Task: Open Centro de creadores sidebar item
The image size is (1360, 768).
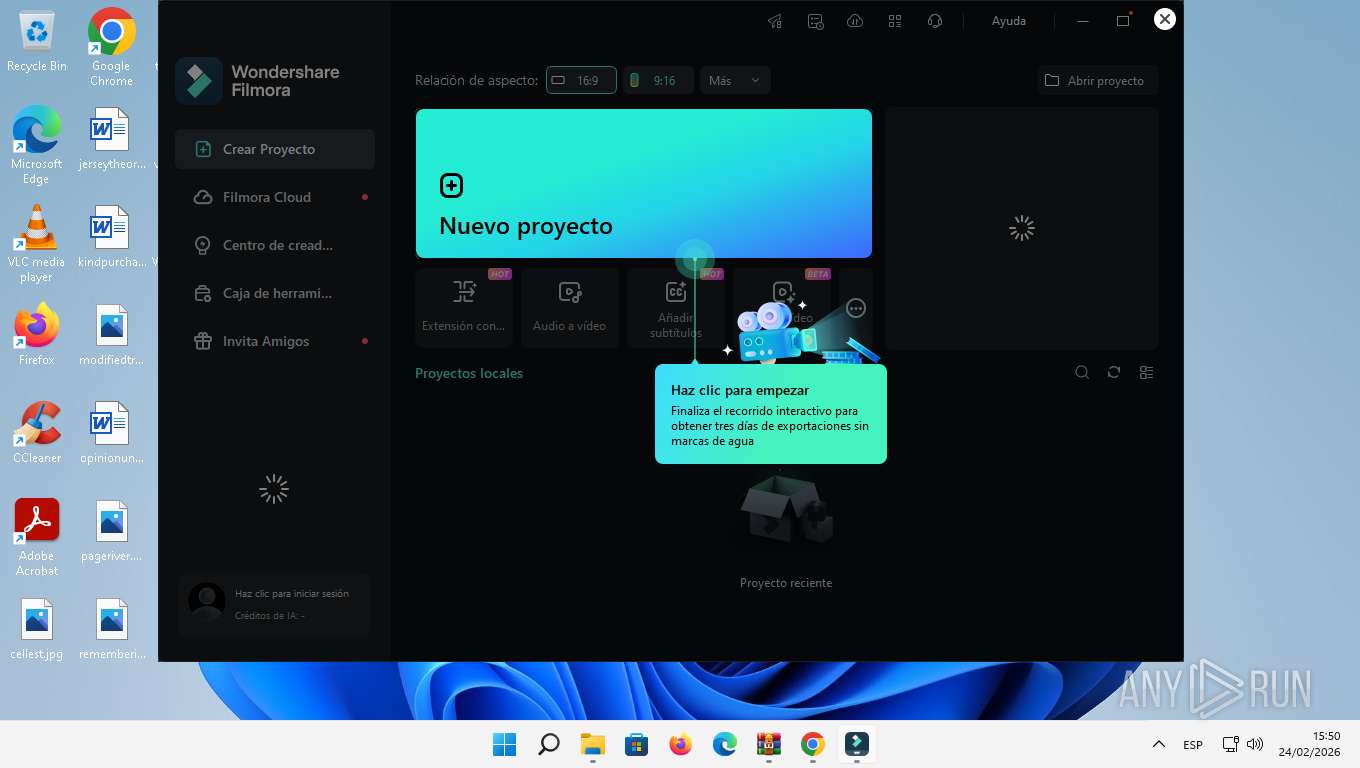Action: point(275,245)
